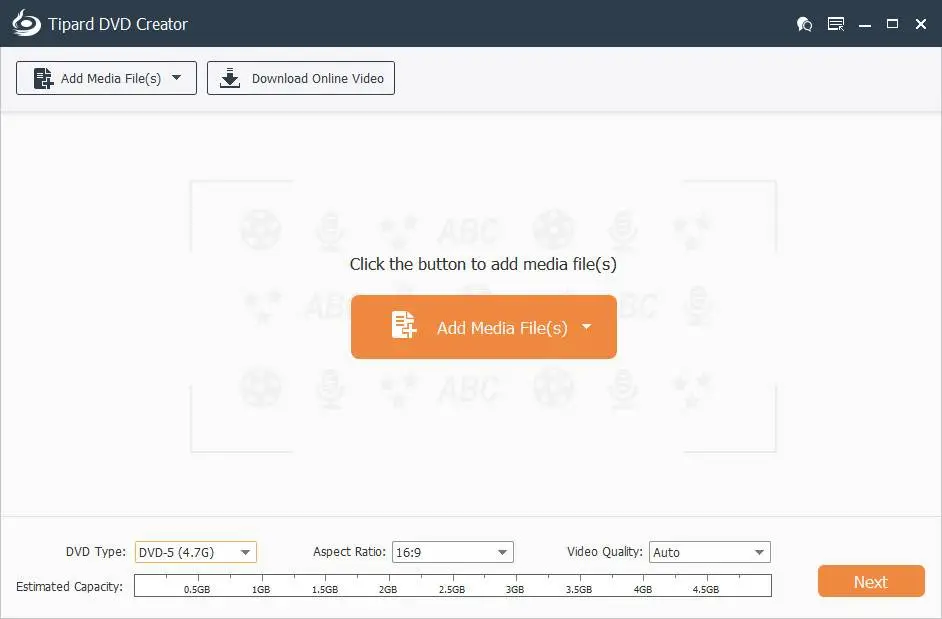Open the Aspect Ratio dropdown

452,552
